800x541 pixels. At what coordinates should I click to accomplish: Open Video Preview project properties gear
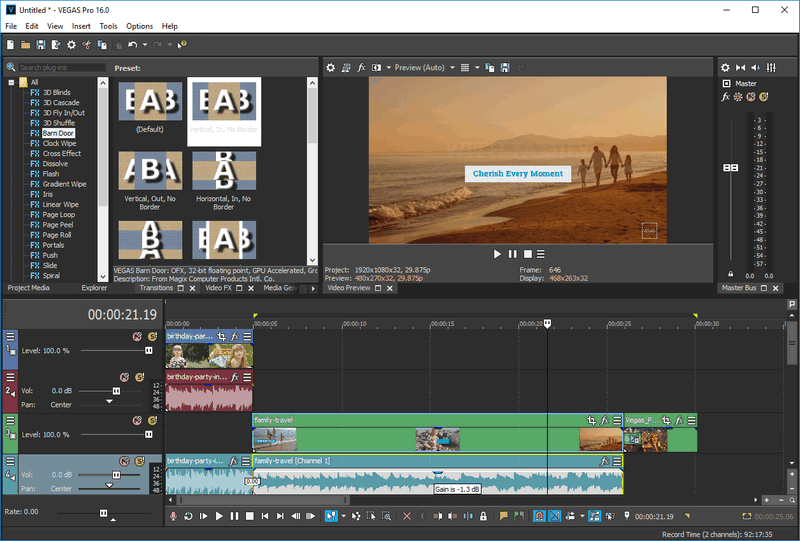pyautogui.click(x=331, y=67)
